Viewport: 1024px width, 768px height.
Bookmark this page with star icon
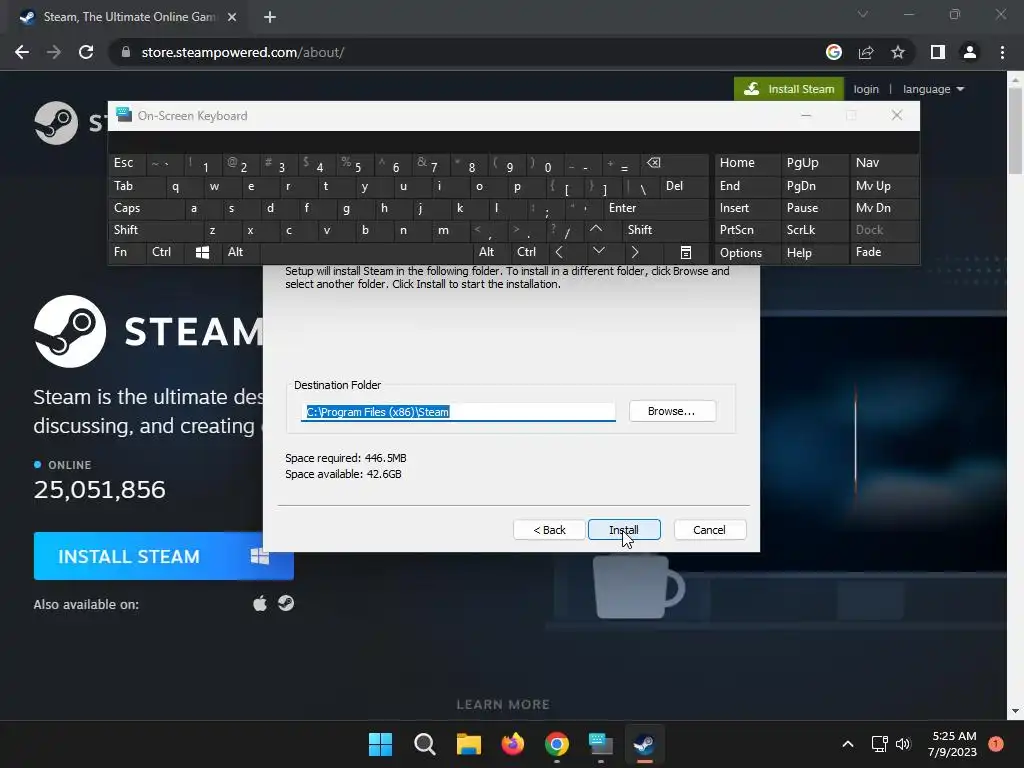tap(898, 52)
